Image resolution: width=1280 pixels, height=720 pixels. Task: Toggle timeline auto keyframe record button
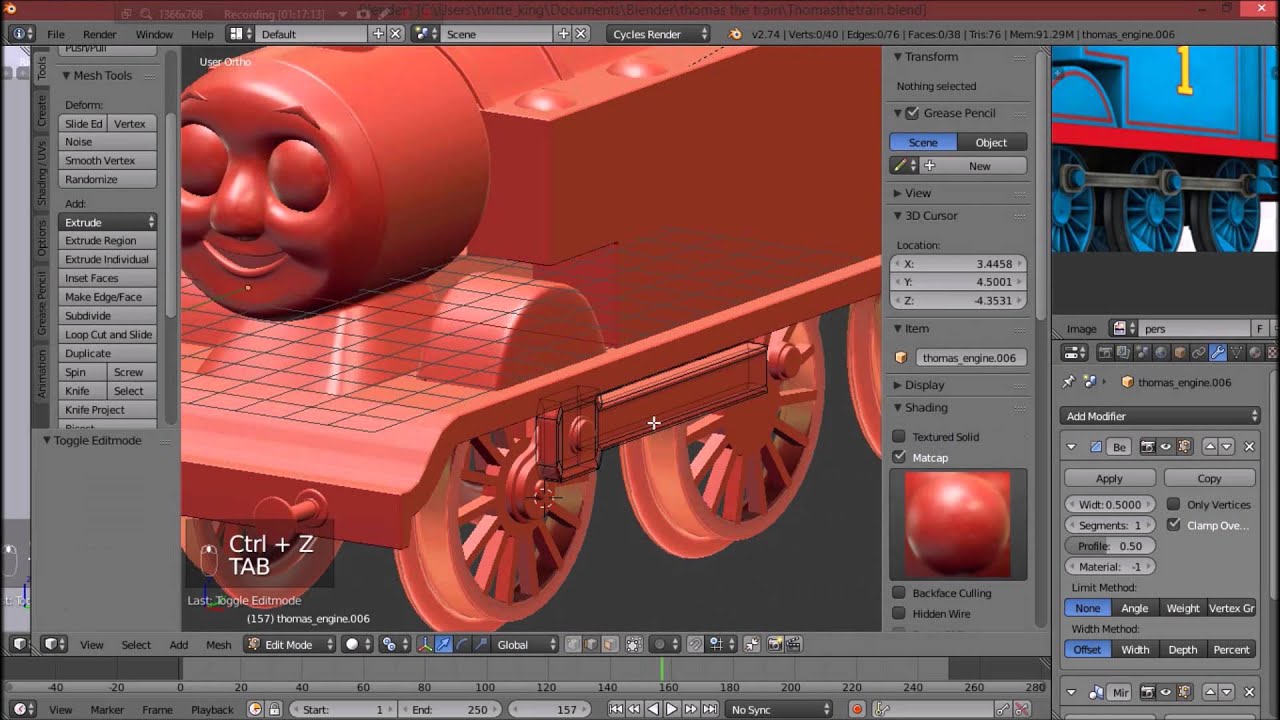(857, 709)
